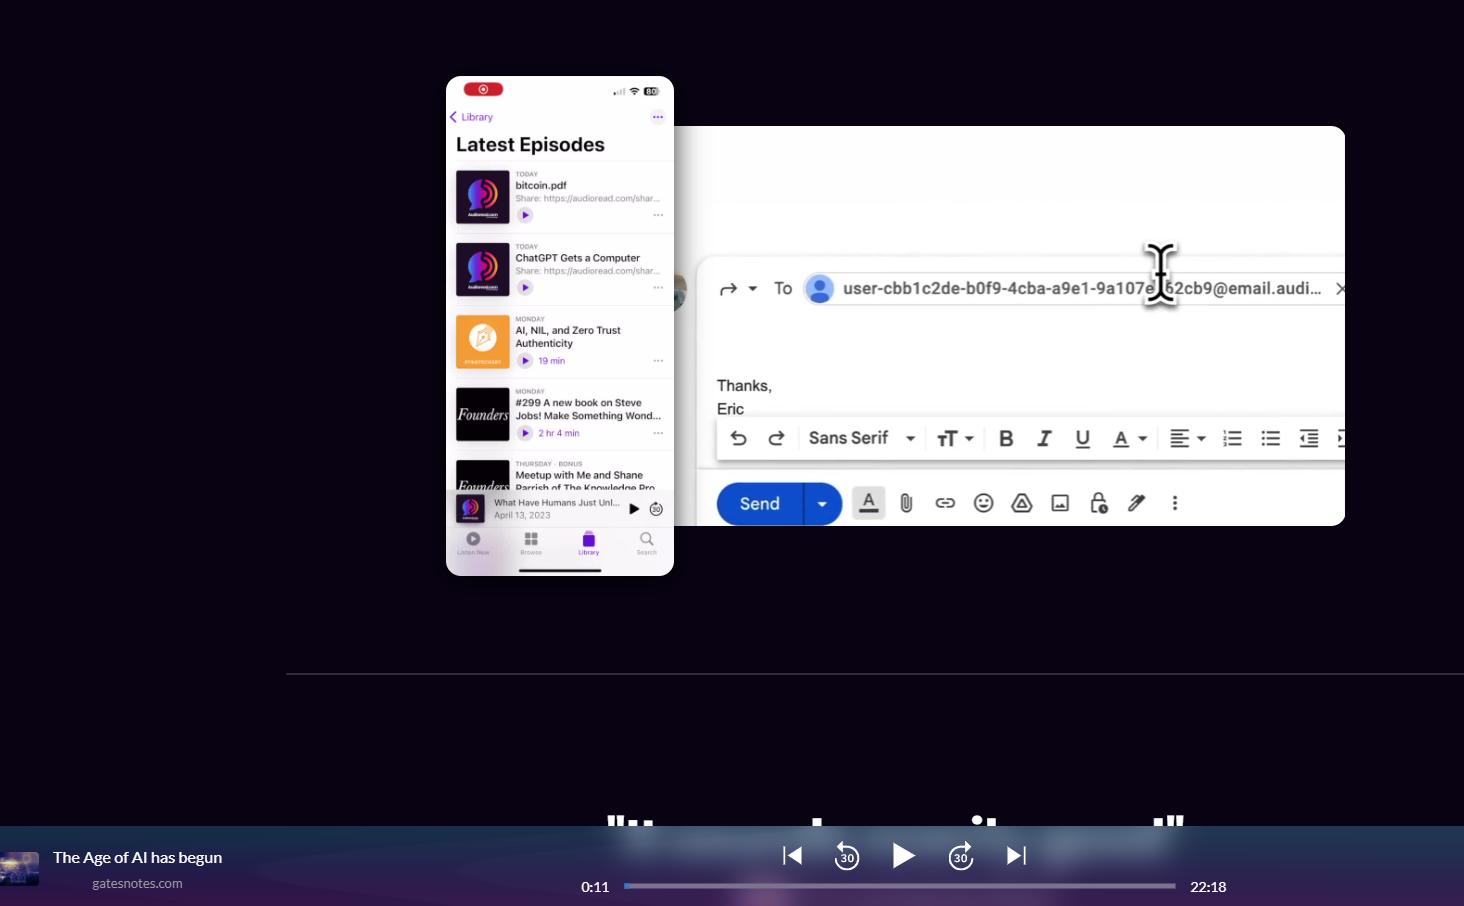
Task: Attach a file using the paperclip icon
Action: point(906,503)
